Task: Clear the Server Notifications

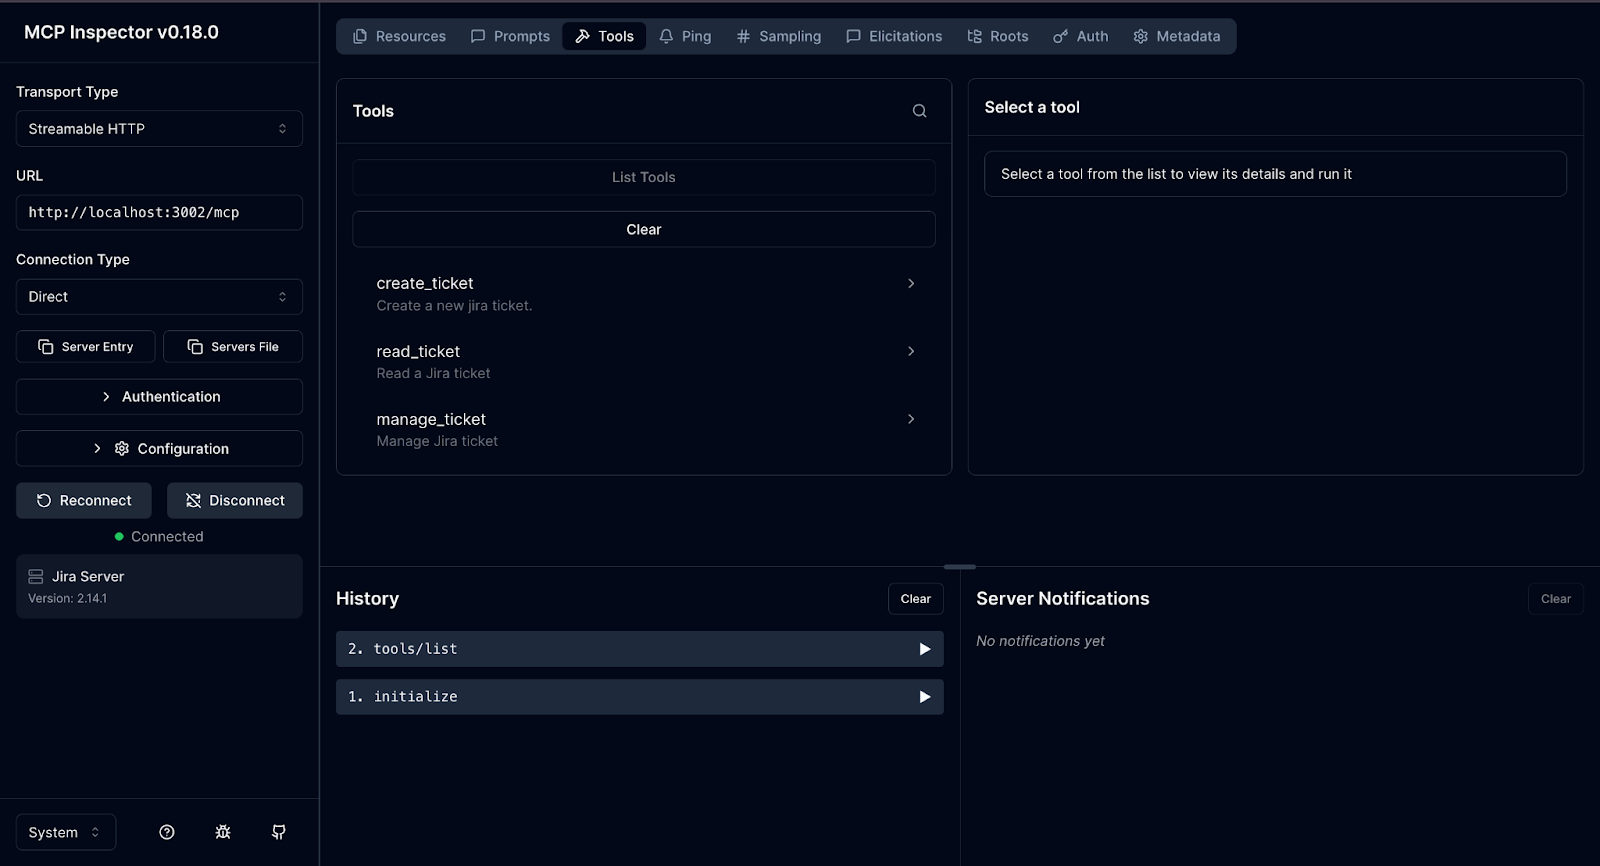Action: click(x=1556, y=599)
